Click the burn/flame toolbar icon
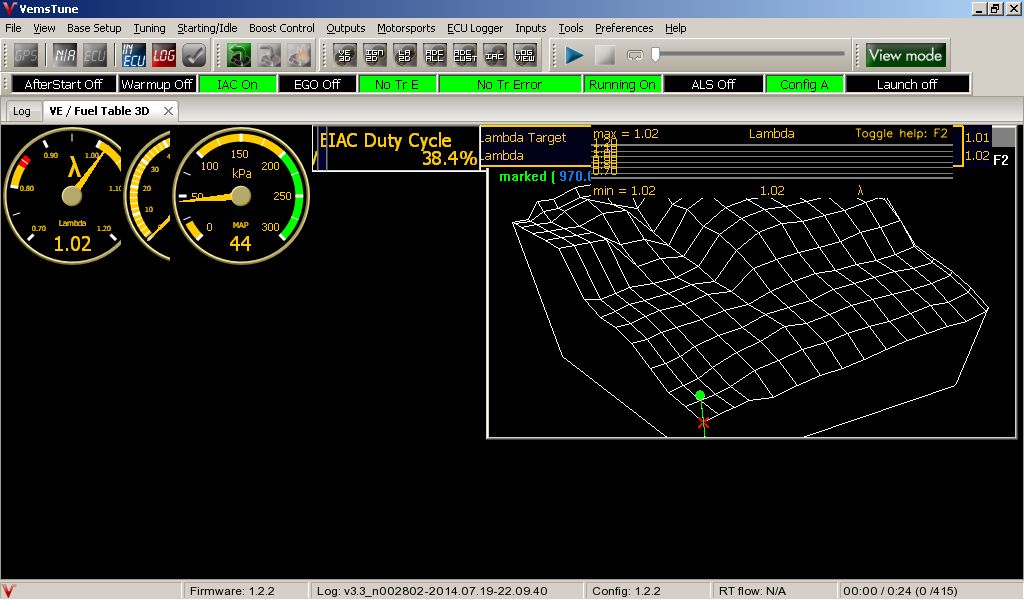Screen dimensions: 1024x600 [298, 55]
